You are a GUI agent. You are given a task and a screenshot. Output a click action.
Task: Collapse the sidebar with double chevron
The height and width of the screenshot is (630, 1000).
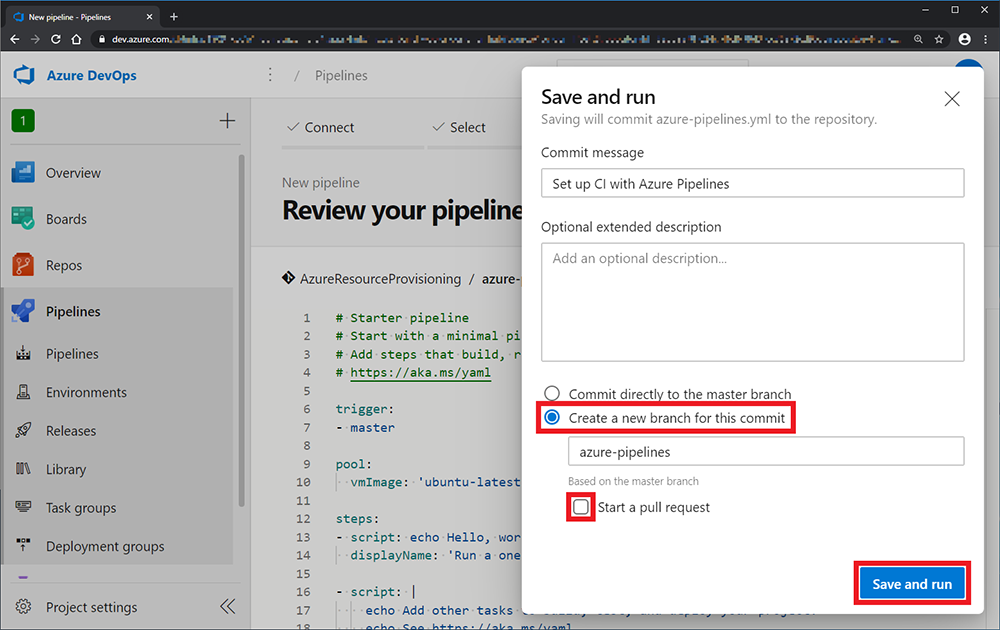coord(228,606)
